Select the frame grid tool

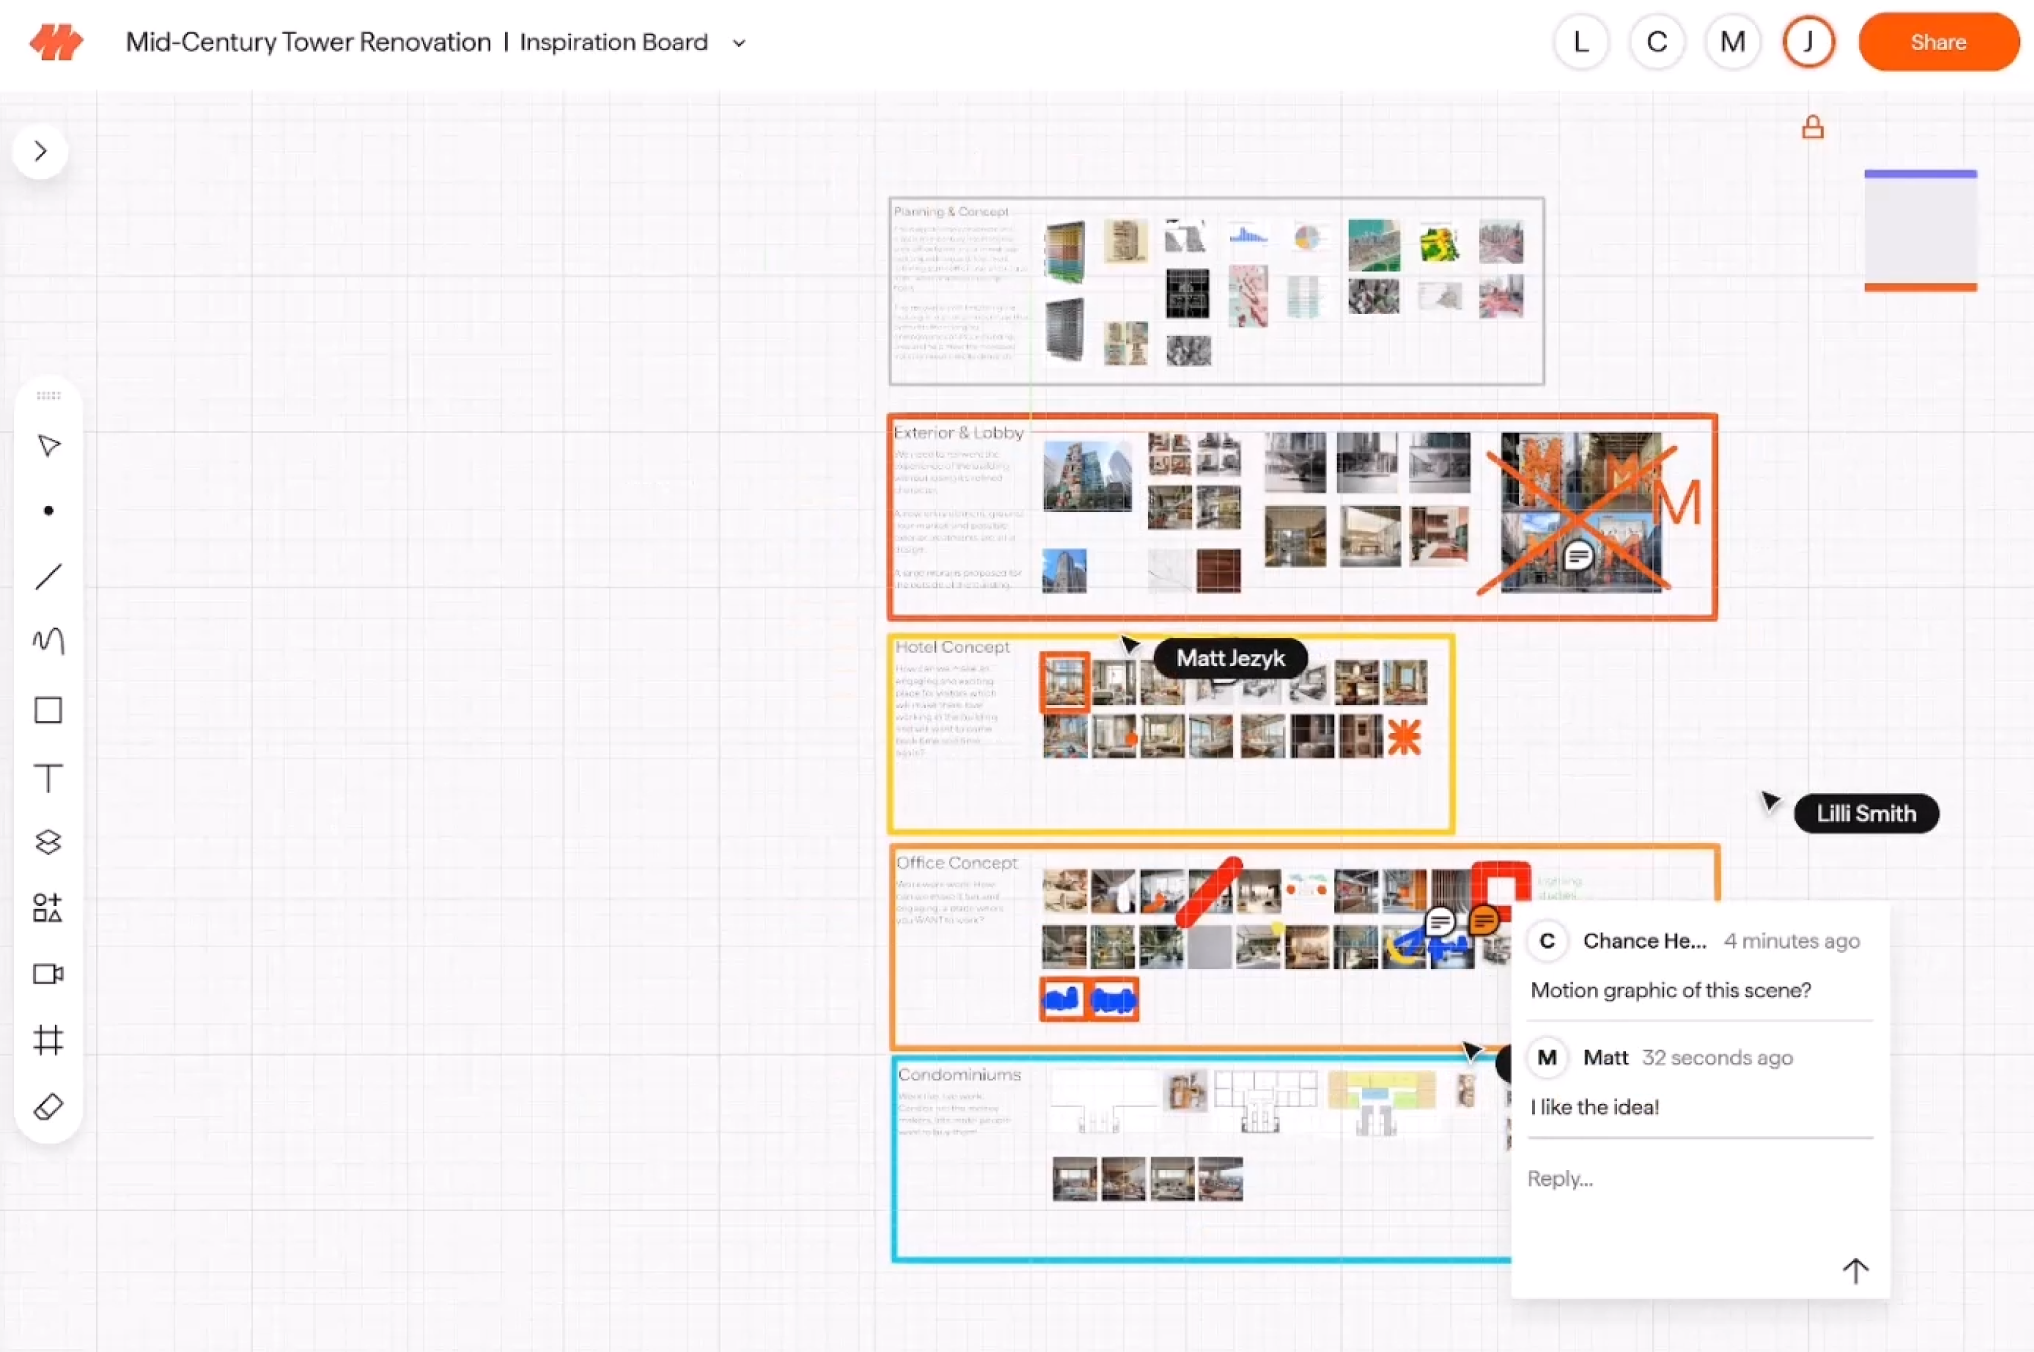click(48, 1040)
